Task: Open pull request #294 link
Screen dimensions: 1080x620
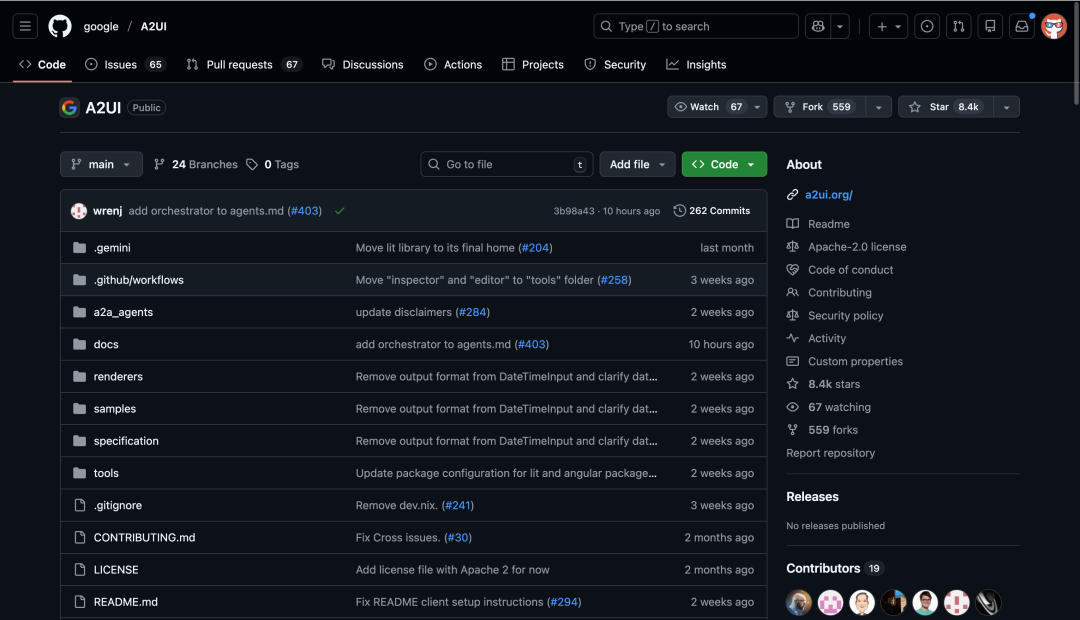Action: pos(564,602)
